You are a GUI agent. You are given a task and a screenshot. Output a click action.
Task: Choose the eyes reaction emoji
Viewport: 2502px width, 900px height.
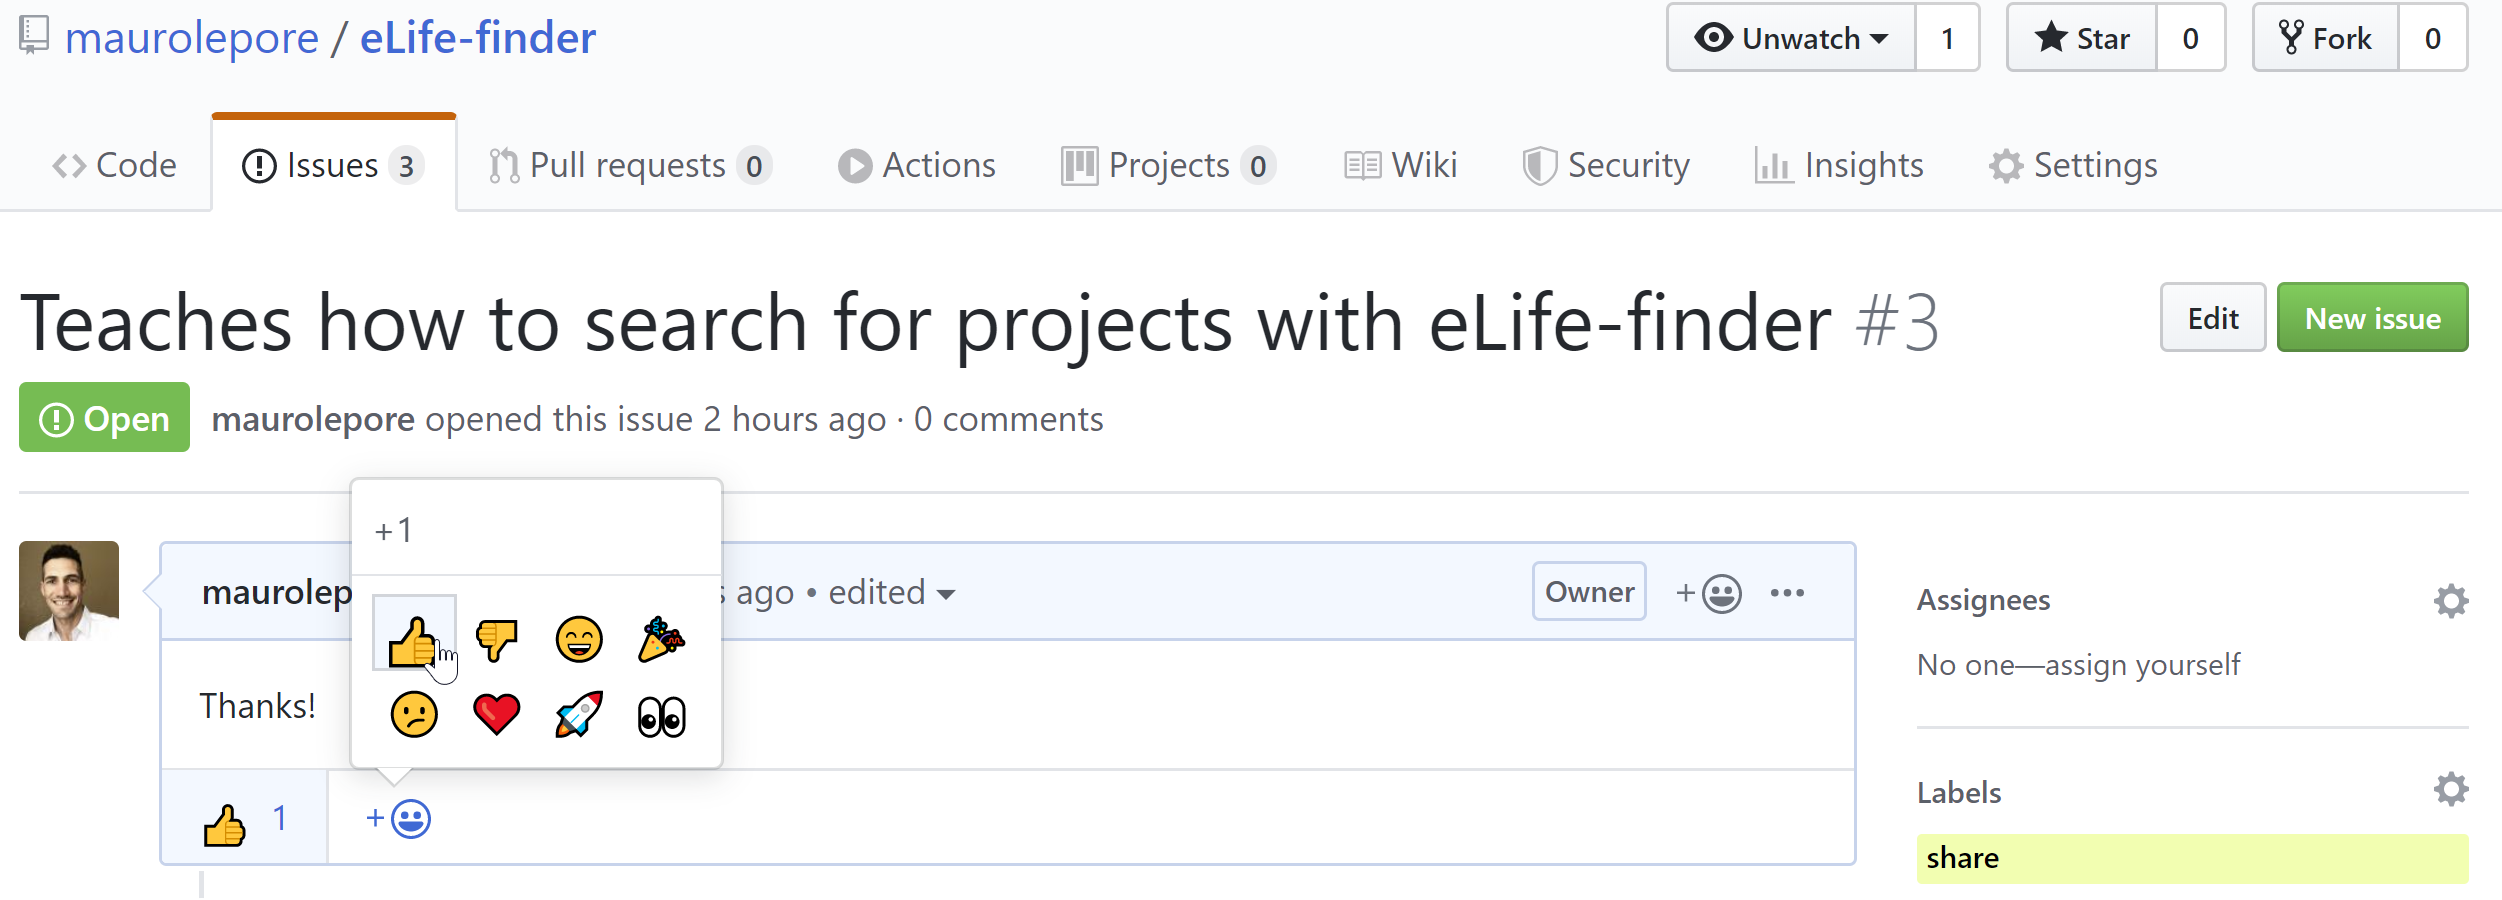point(661,716)
